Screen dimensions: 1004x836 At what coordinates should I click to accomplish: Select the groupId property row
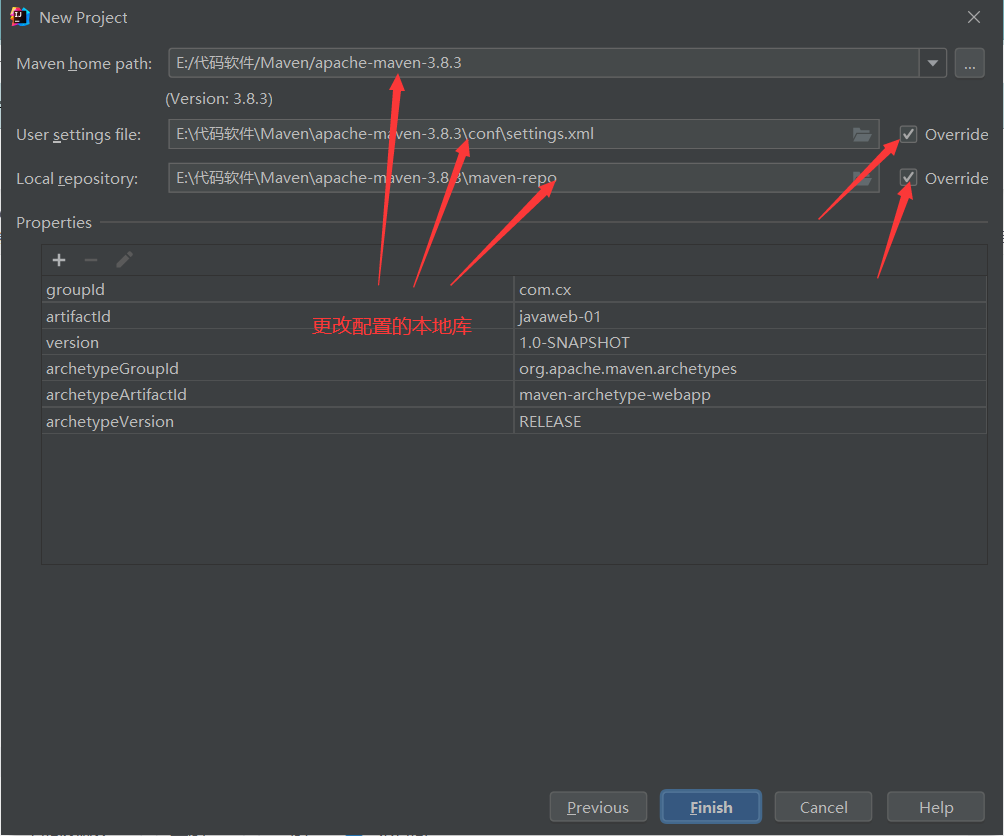click(514, 289)
